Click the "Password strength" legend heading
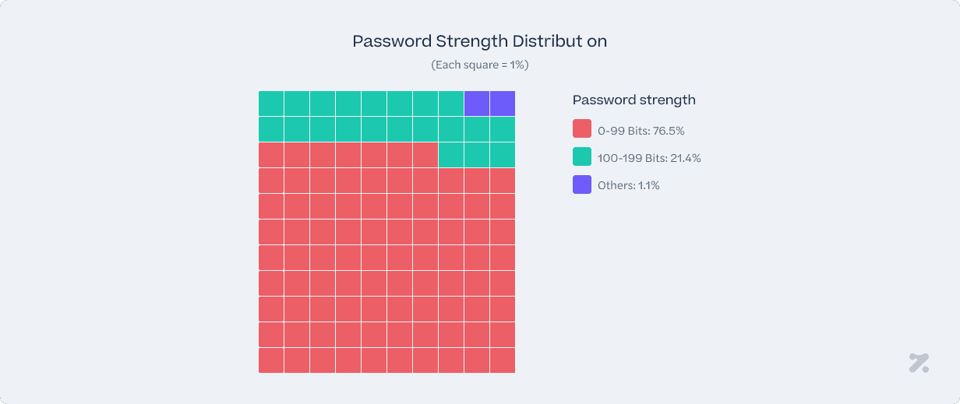The width and height of the screenshot is (960, 404). coord(634,100)
